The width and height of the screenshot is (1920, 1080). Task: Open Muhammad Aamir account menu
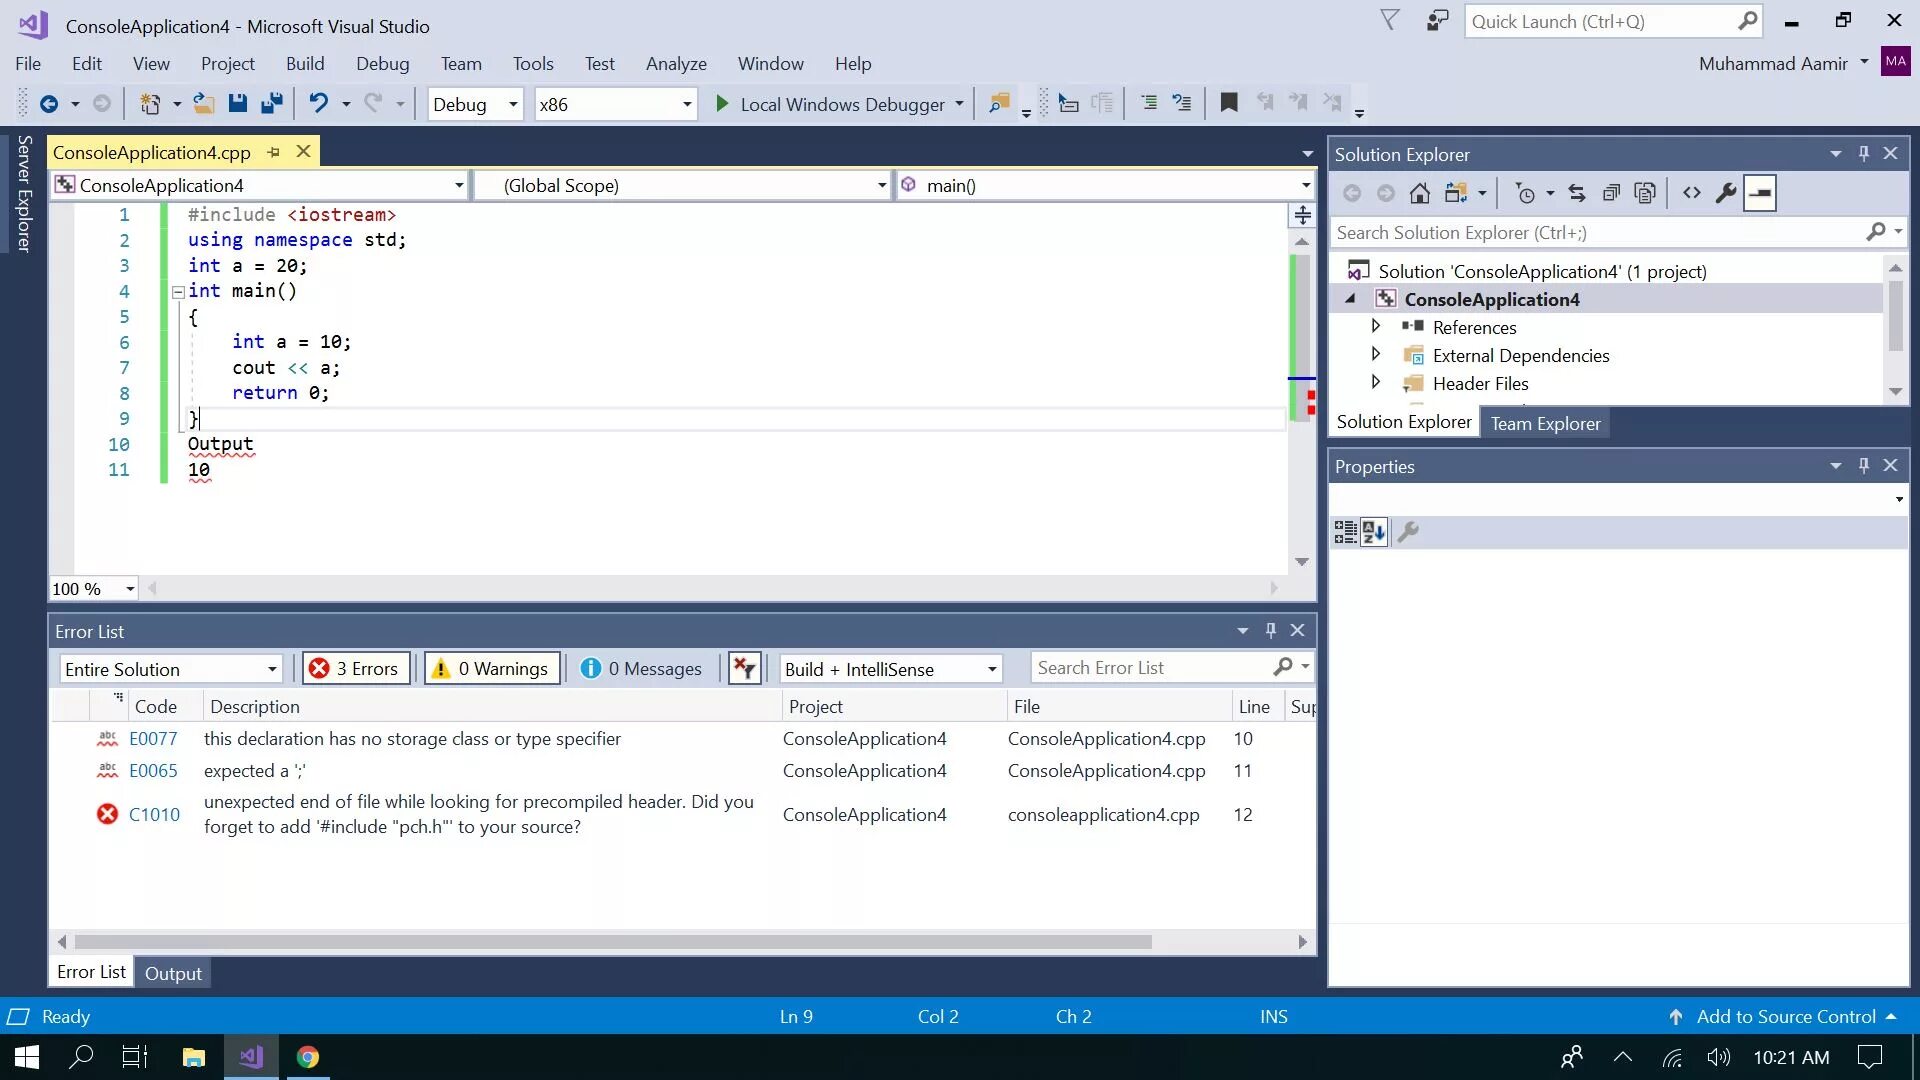[x=1785, y=63]
